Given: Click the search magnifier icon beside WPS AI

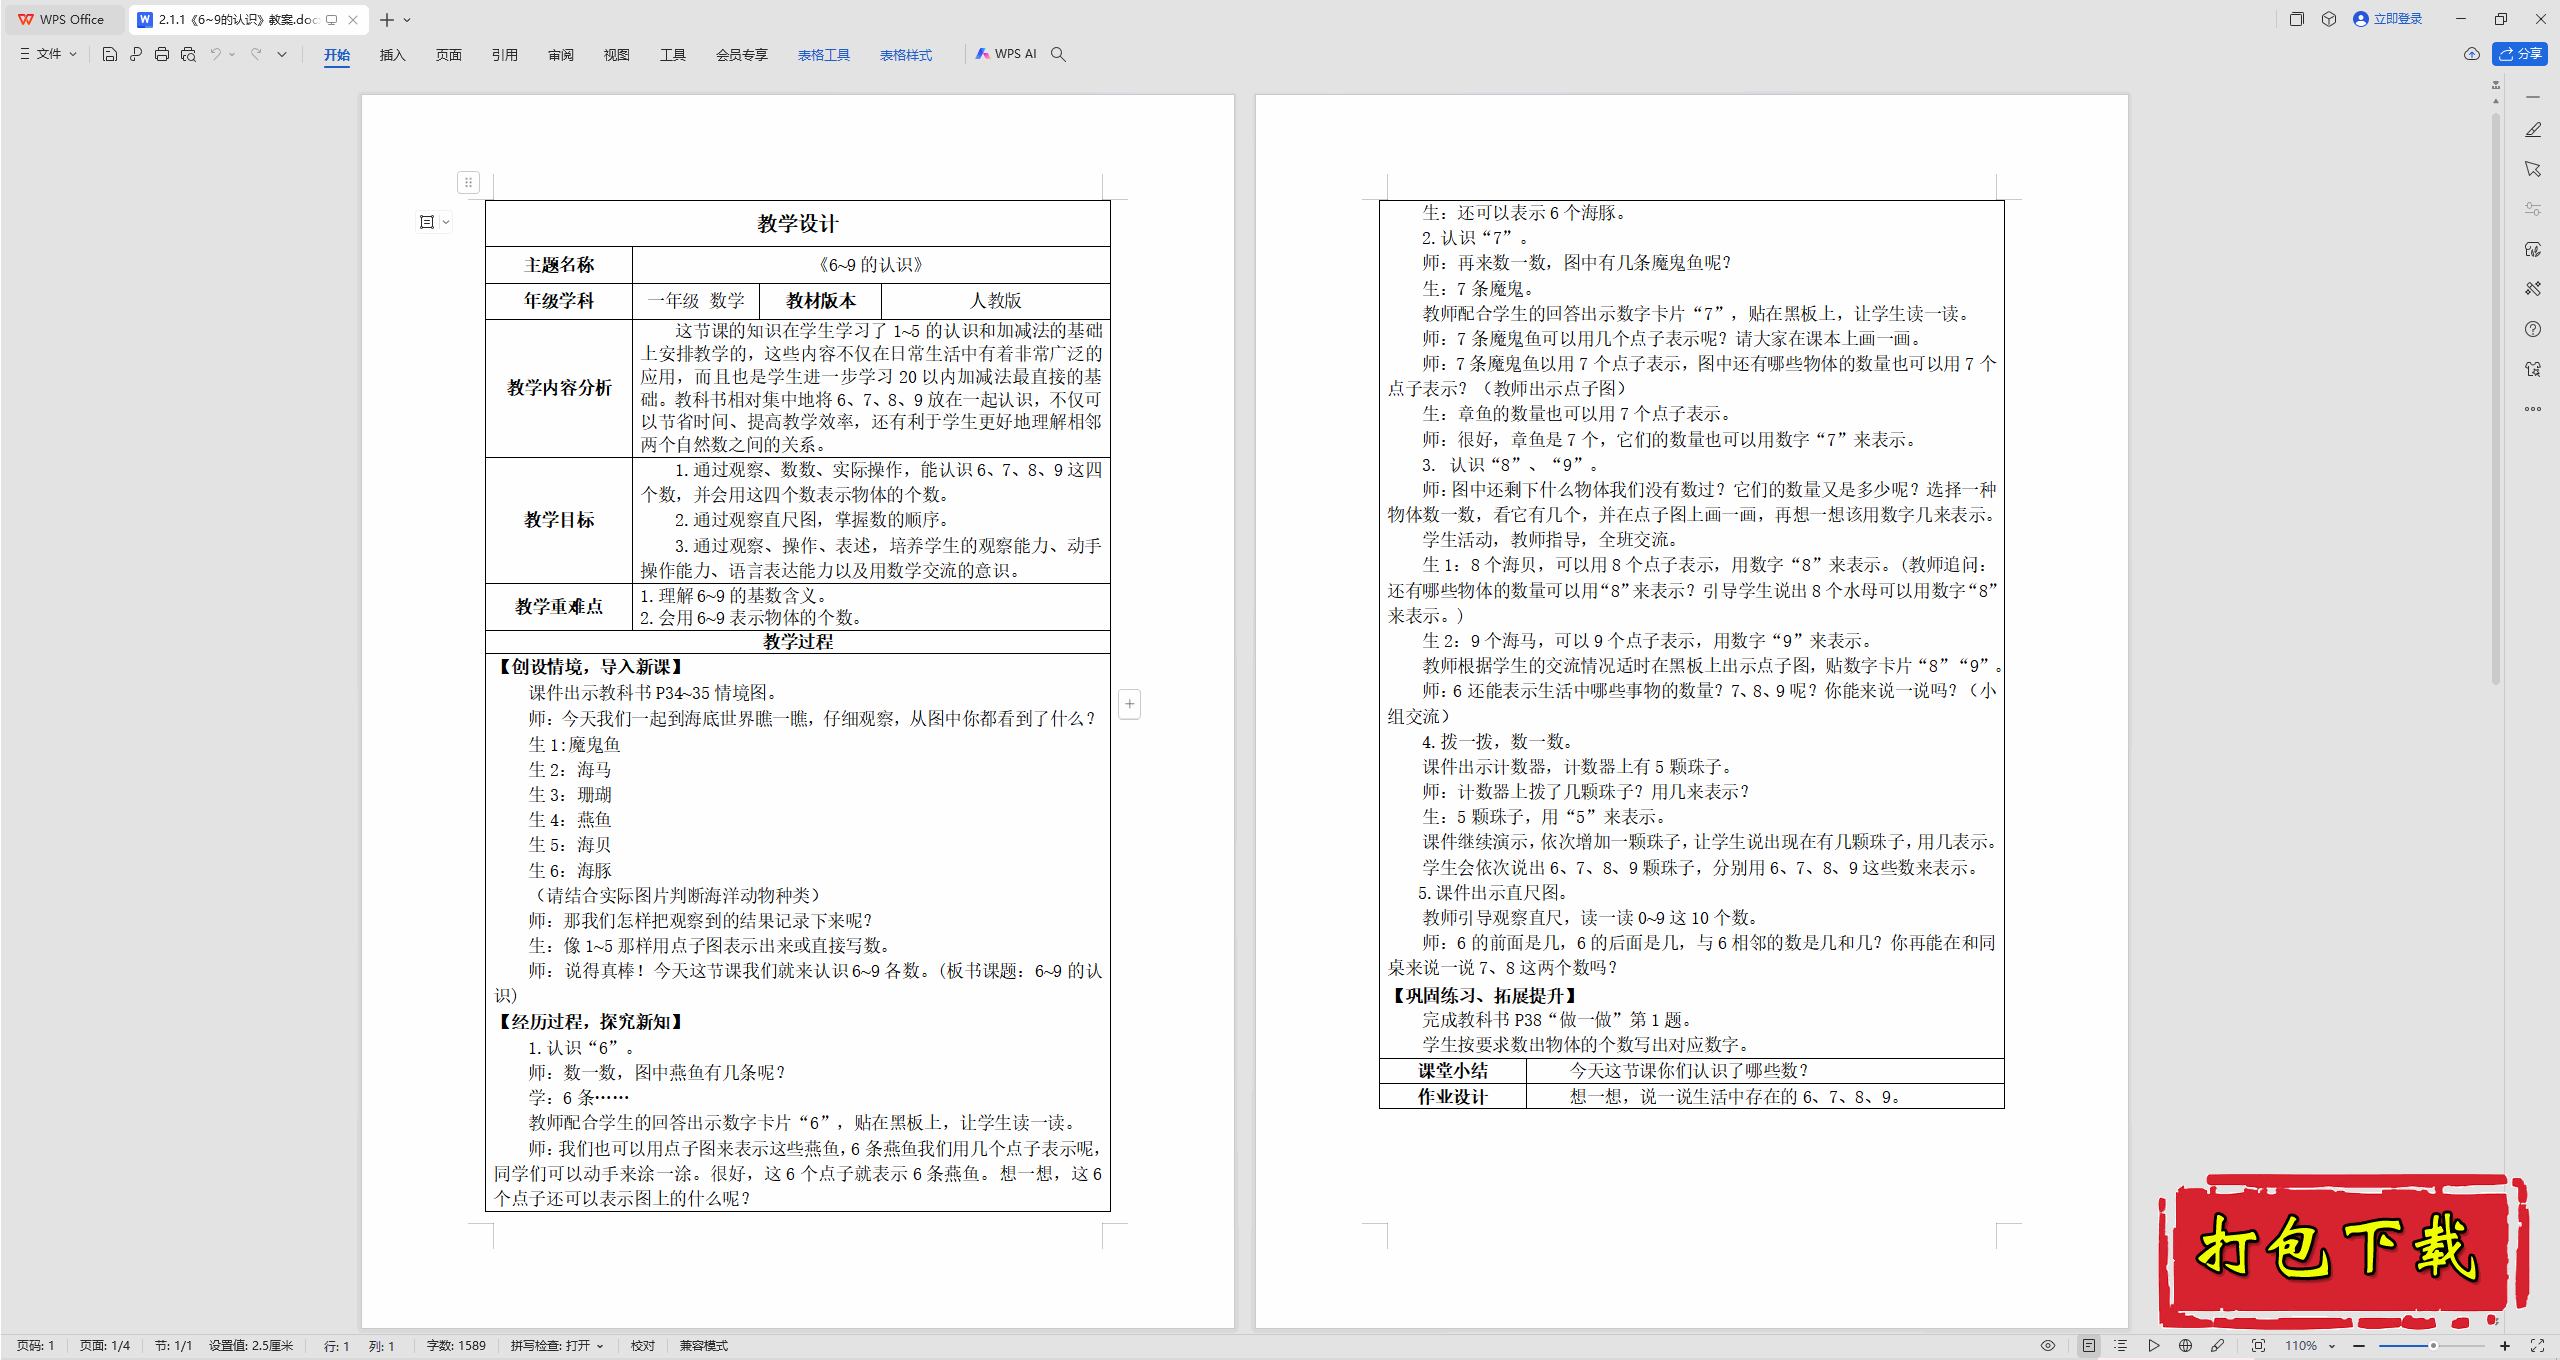Looking at the screenshot, I should point(1058,54).
